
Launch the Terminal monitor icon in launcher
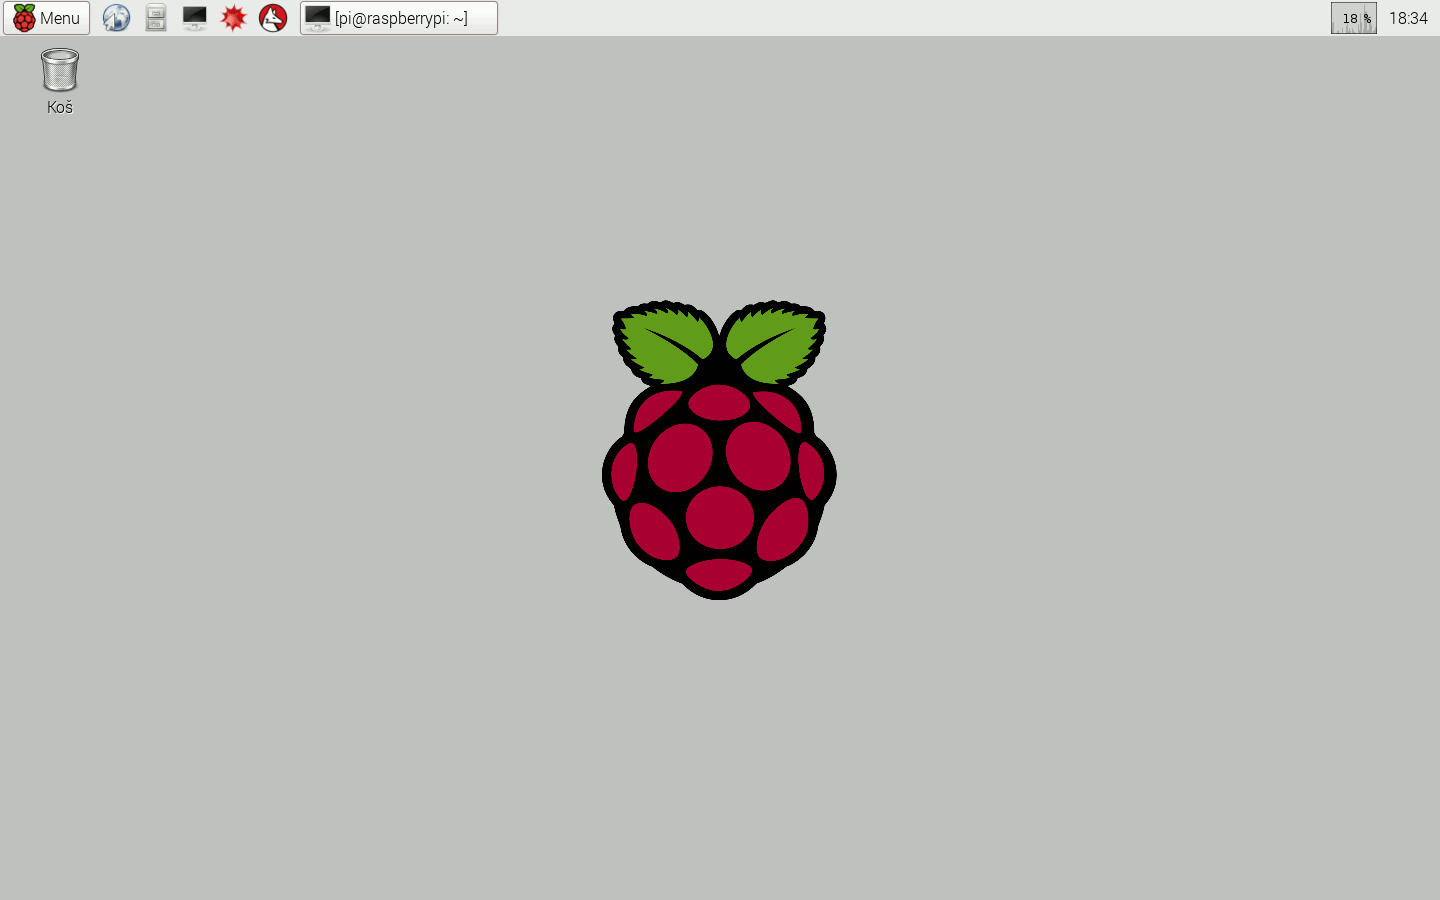tap(195, 18)
